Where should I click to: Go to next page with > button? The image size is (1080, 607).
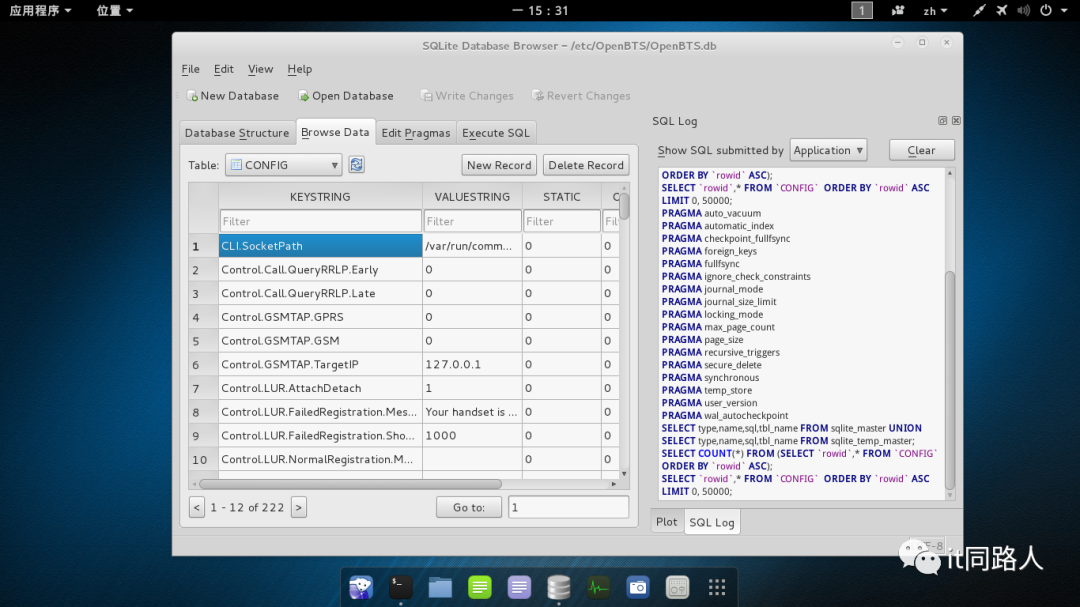(x=298, y=507)
